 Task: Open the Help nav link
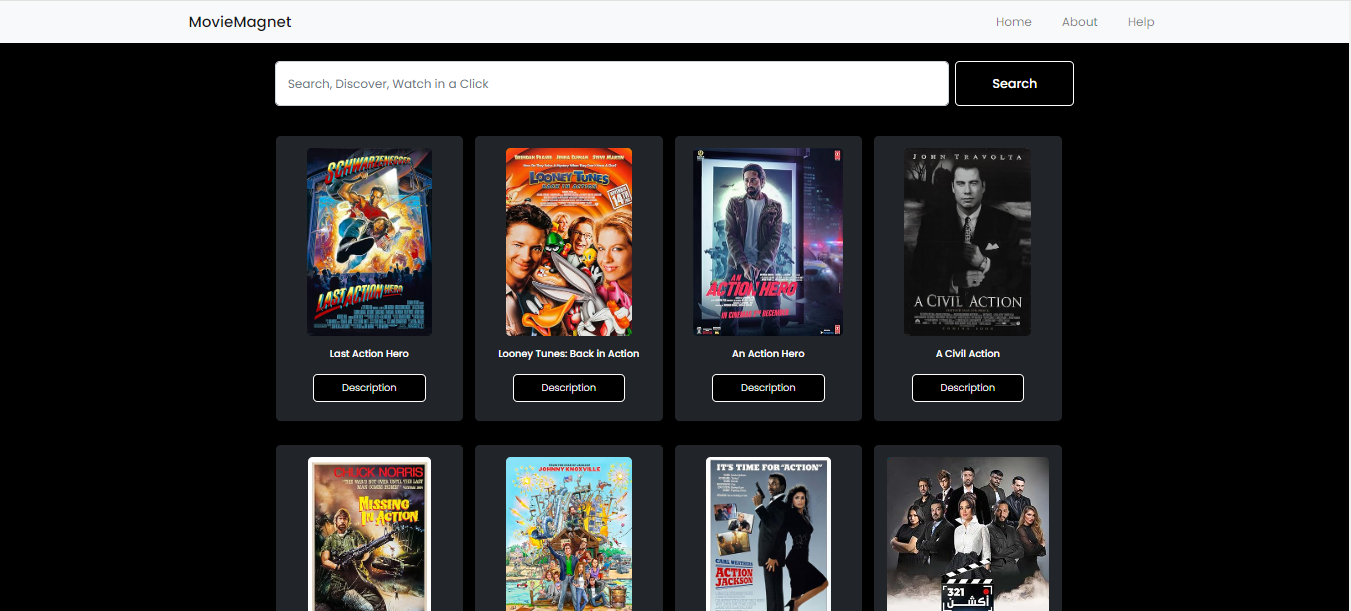(1140, 22)
